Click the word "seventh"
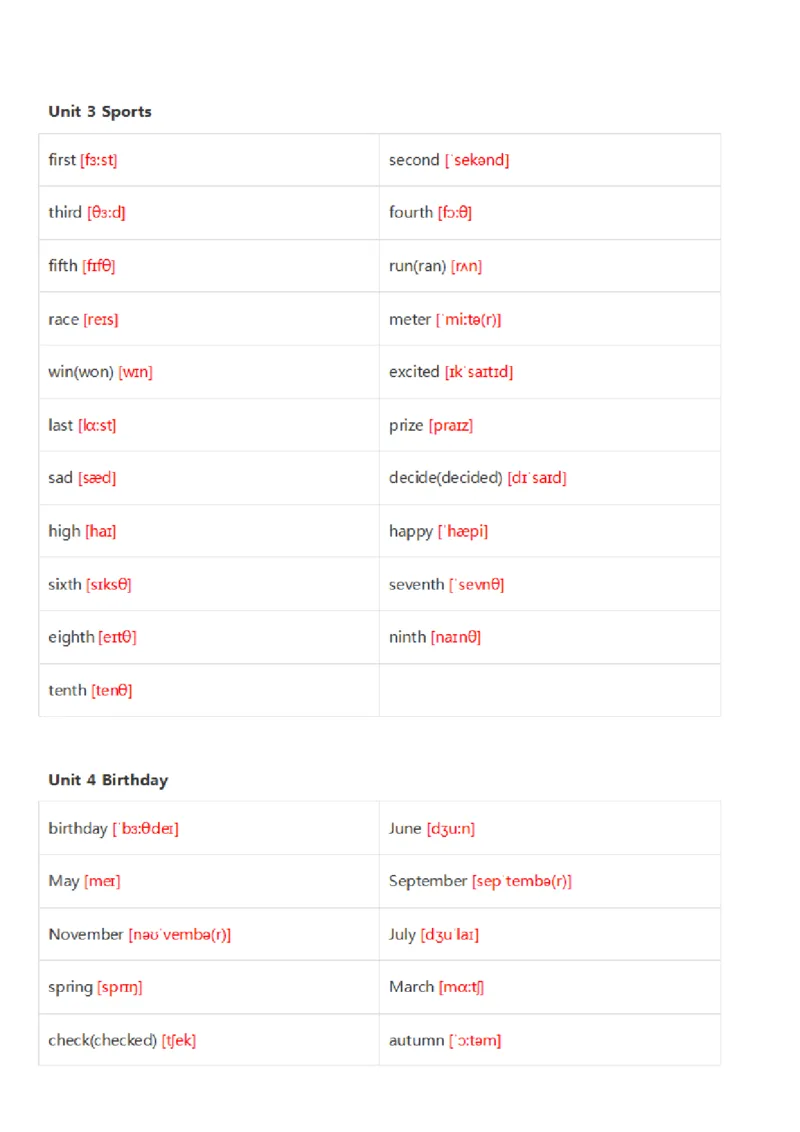This screenshot has height=1132, width=800. click(416, 584)
